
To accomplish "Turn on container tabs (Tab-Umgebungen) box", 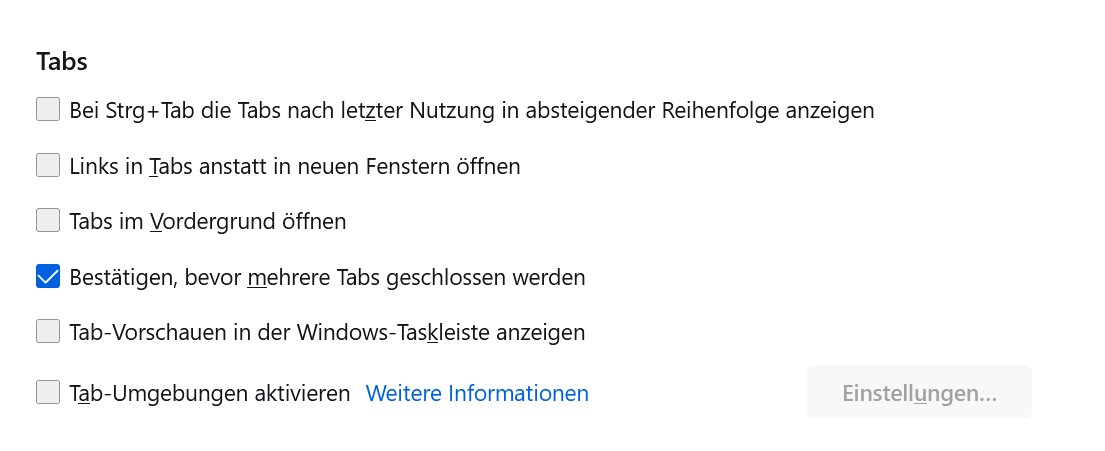I will [x=48, y=393].
